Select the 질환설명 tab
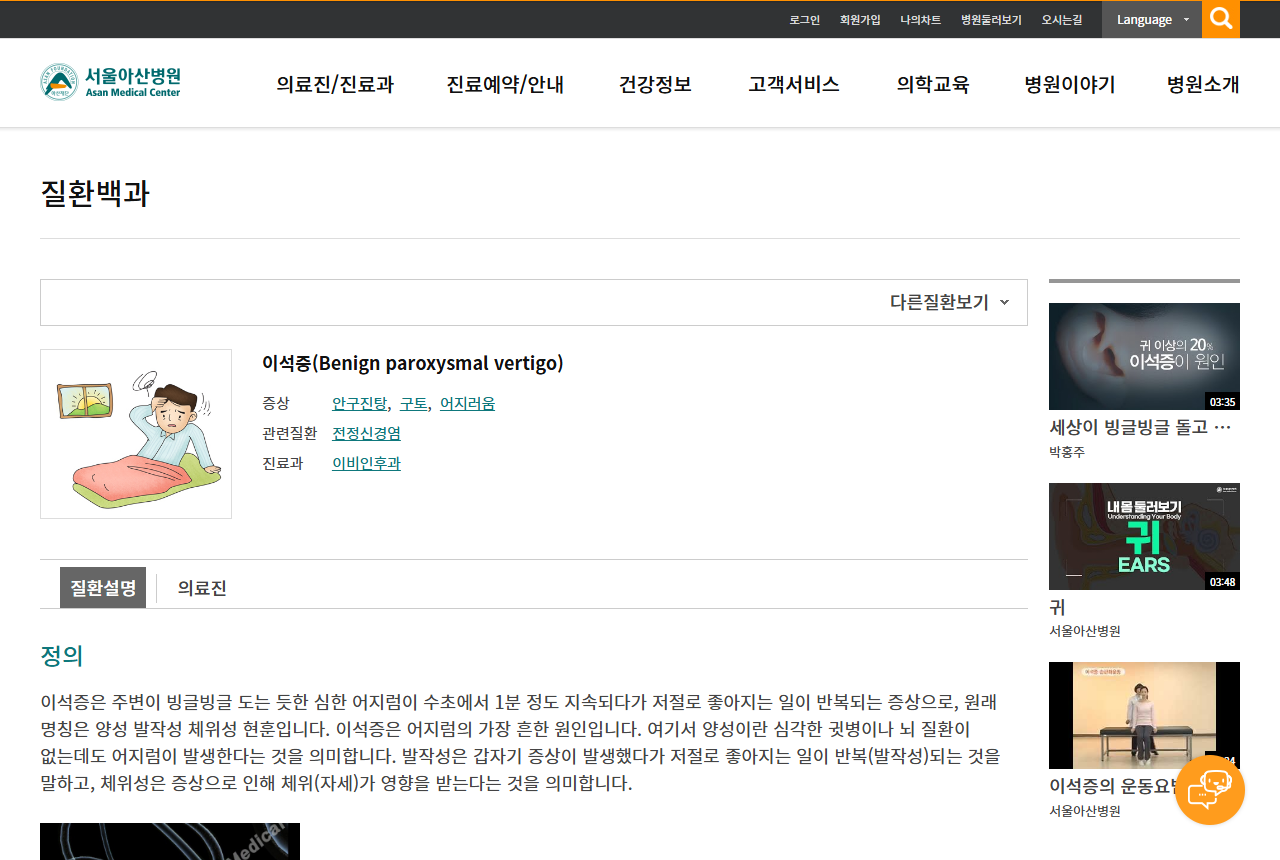Screen dimensions: 1280x860 [103, 588]
